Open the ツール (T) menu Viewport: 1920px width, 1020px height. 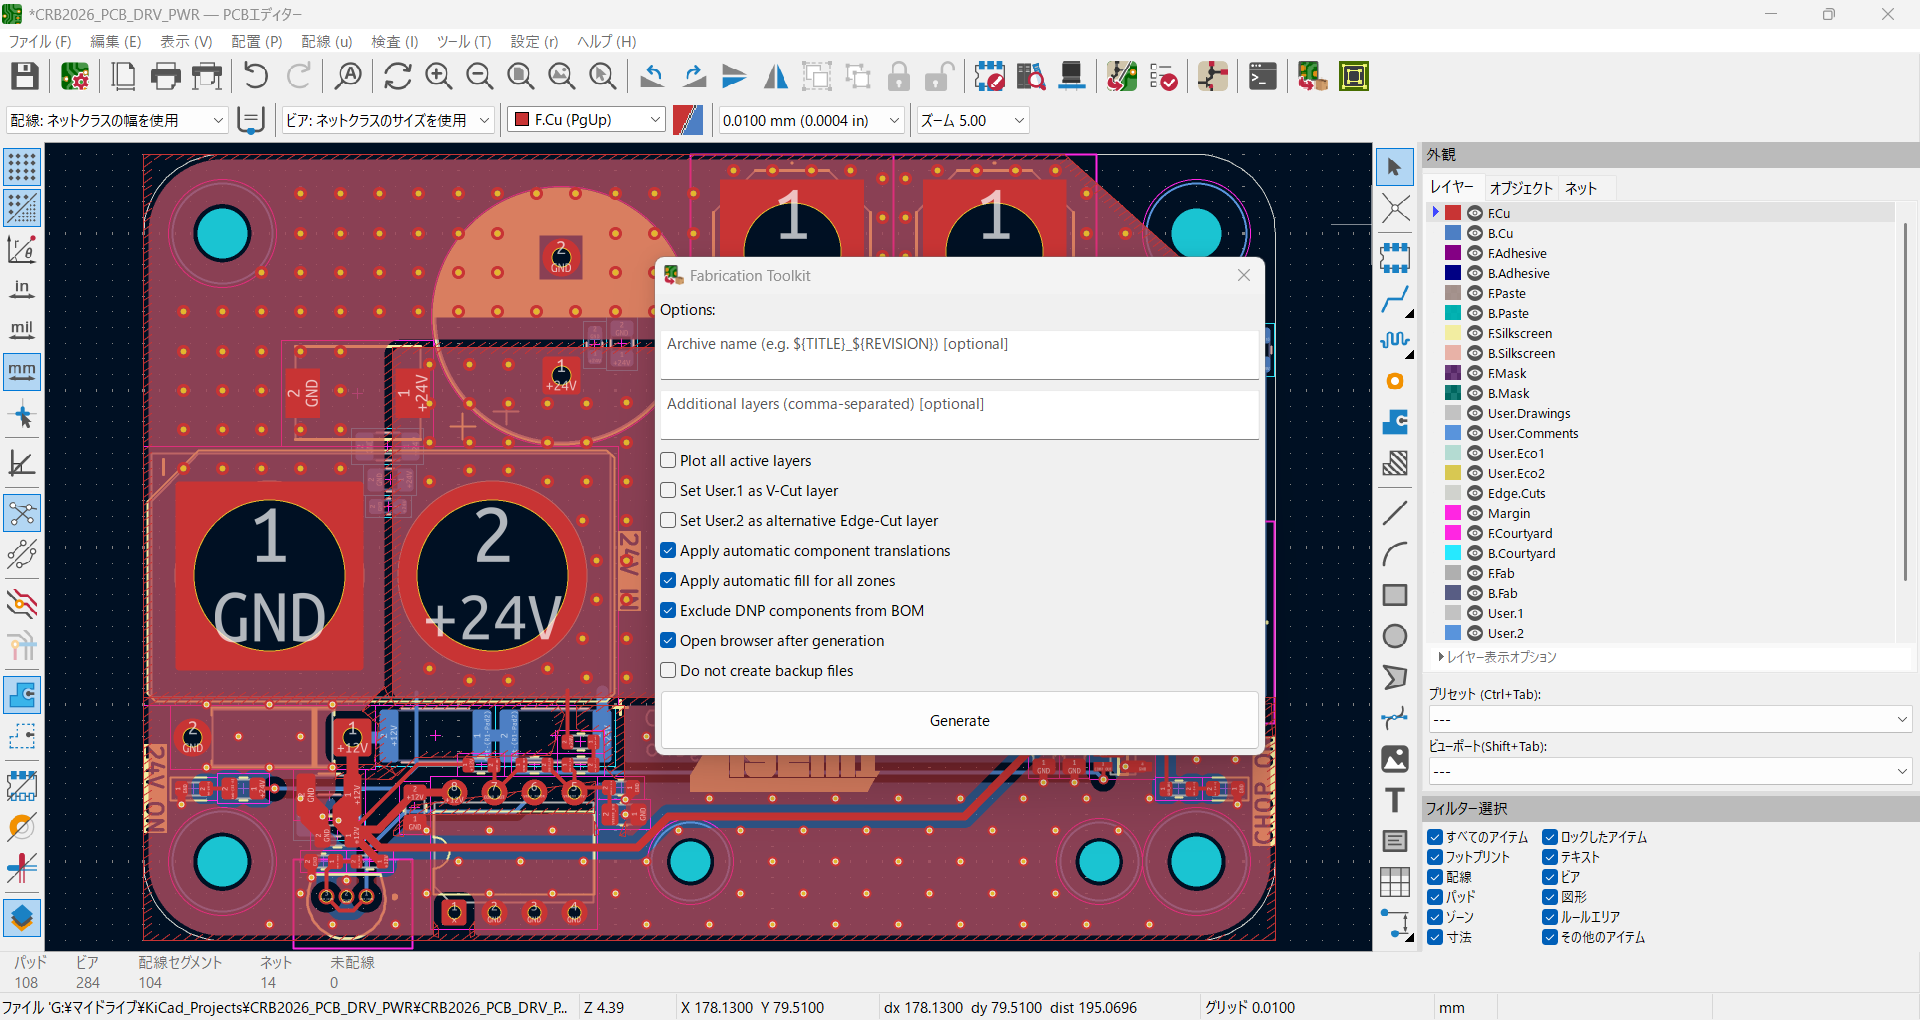tap(464, 41)
